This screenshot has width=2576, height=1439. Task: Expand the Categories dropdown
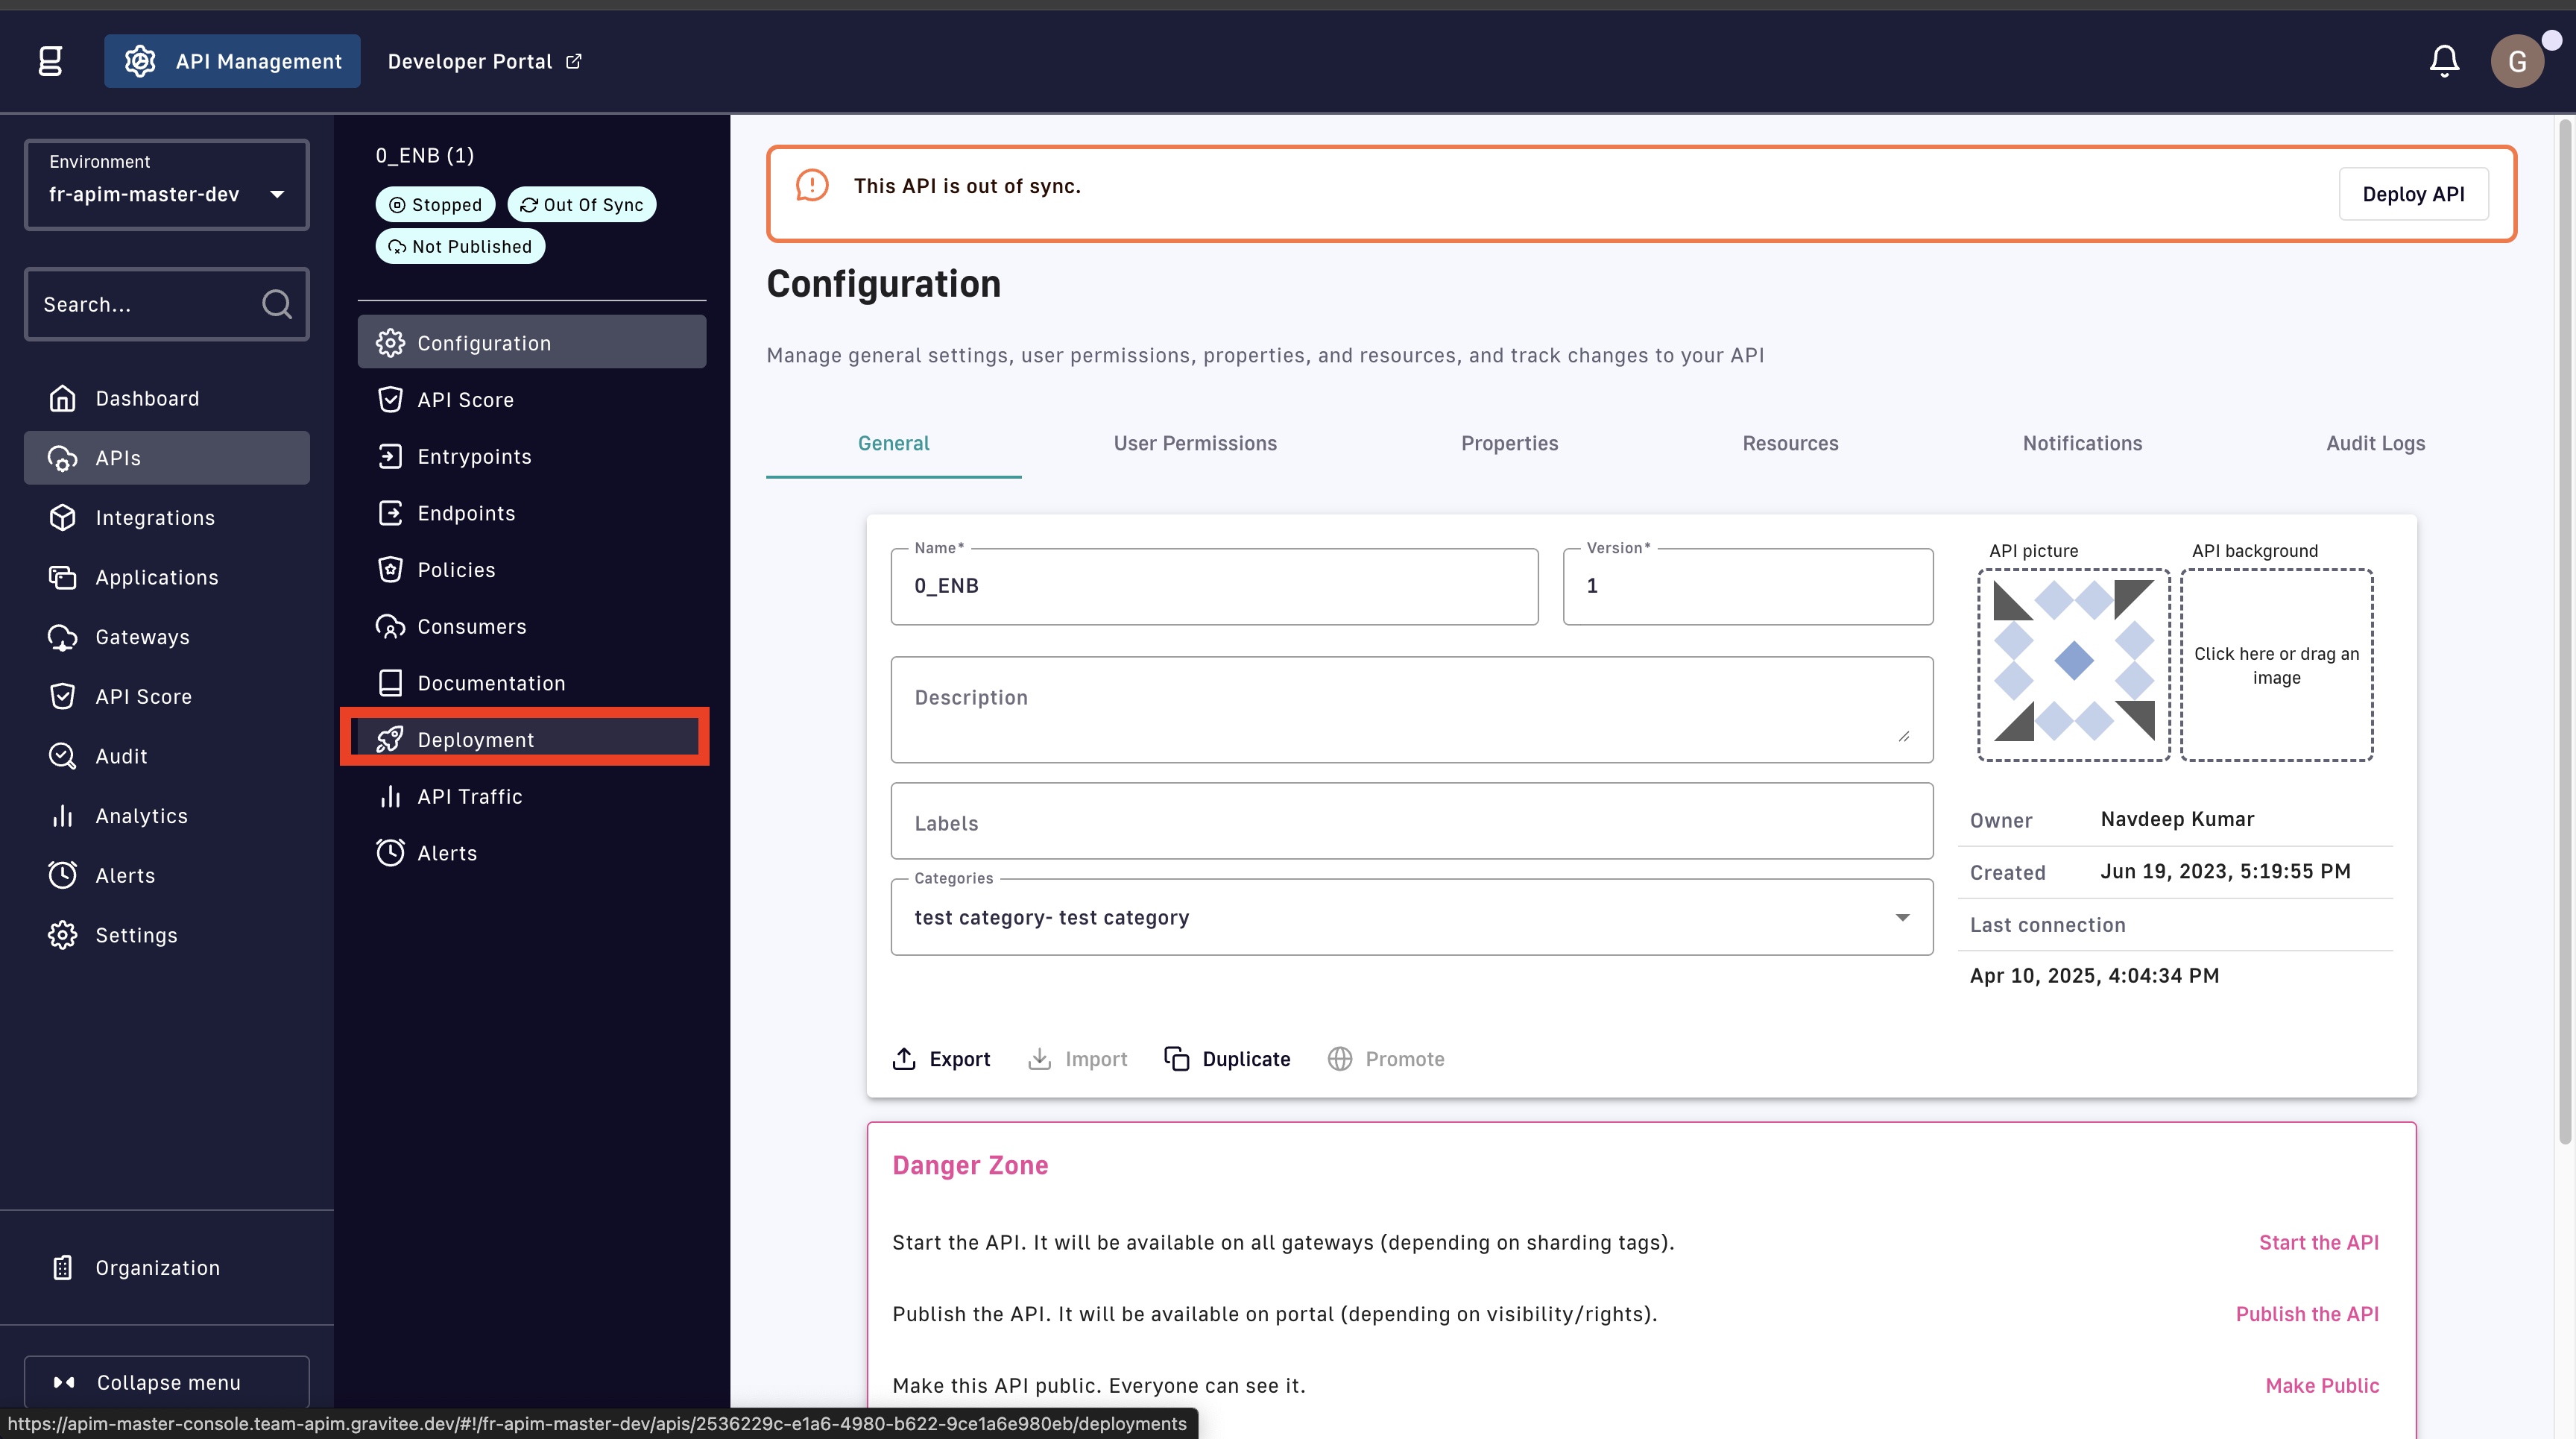click(x=1411, y=917)
